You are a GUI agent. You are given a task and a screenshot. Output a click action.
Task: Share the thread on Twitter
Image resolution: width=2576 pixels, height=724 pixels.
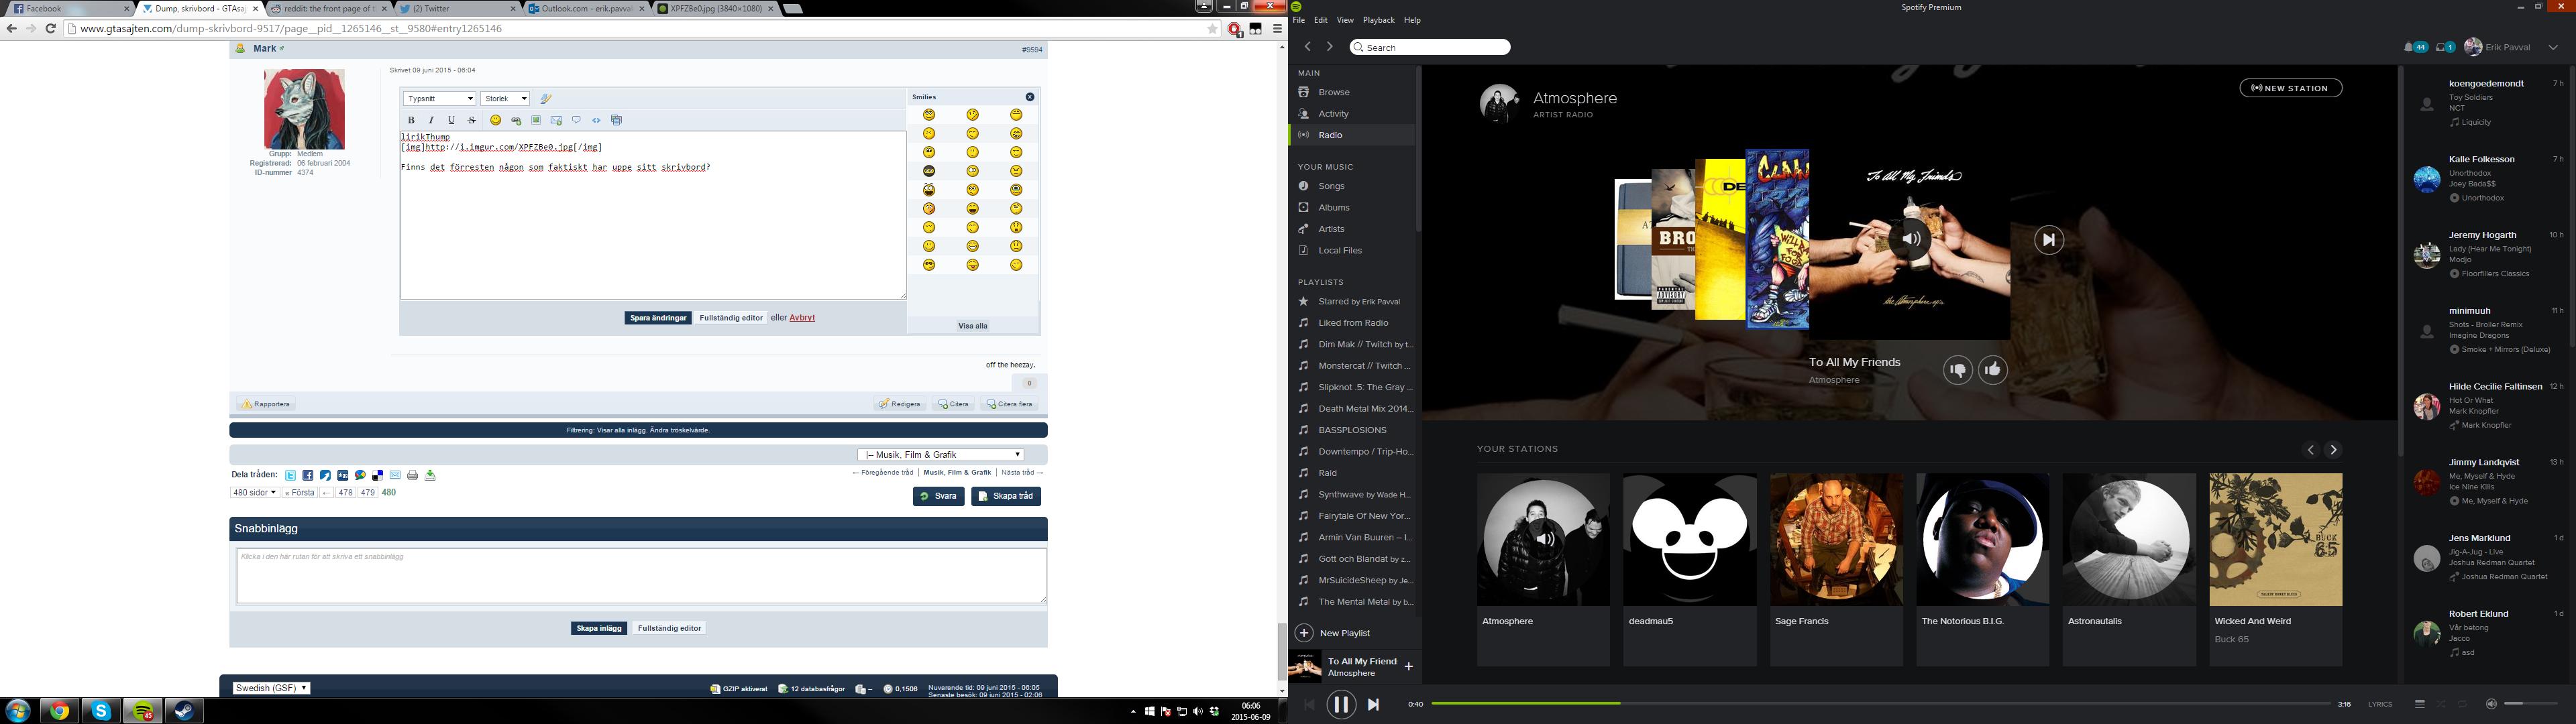click(290, 475)
